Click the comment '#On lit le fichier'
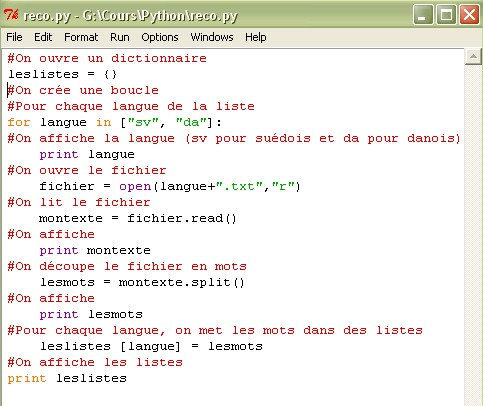 click(79, 202)
